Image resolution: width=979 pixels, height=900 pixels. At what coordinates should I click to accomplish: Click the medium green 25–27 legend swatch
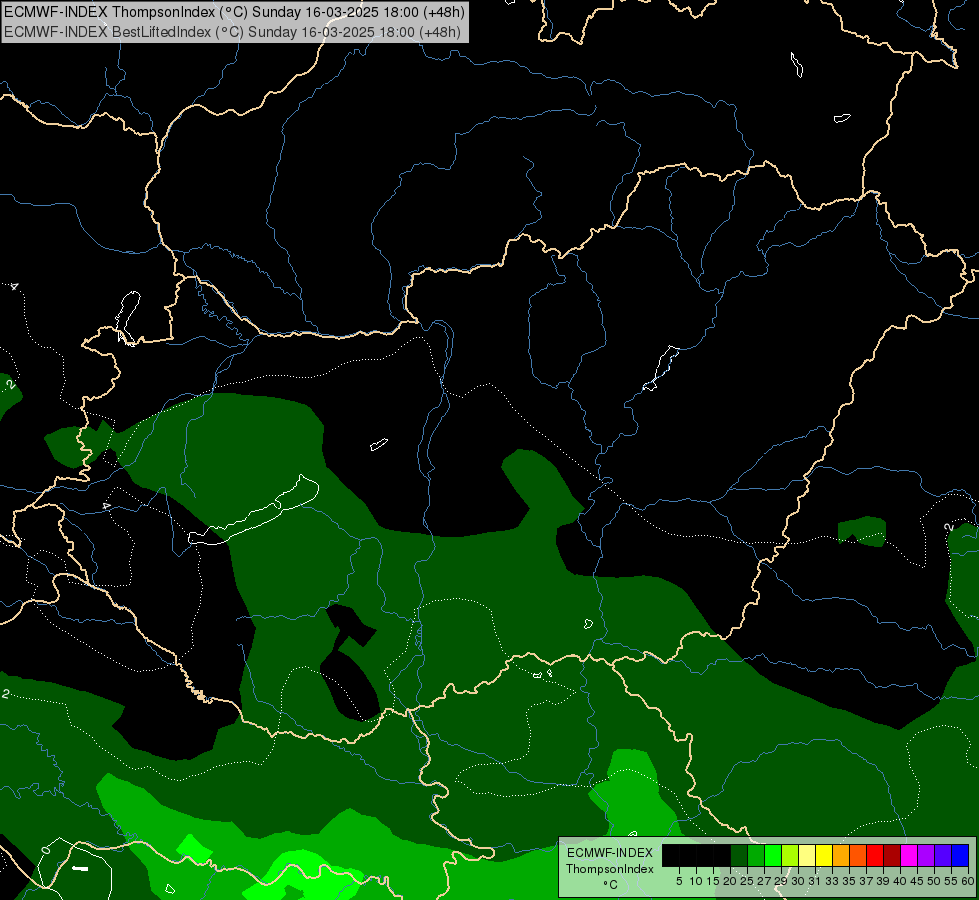(756, 856)
